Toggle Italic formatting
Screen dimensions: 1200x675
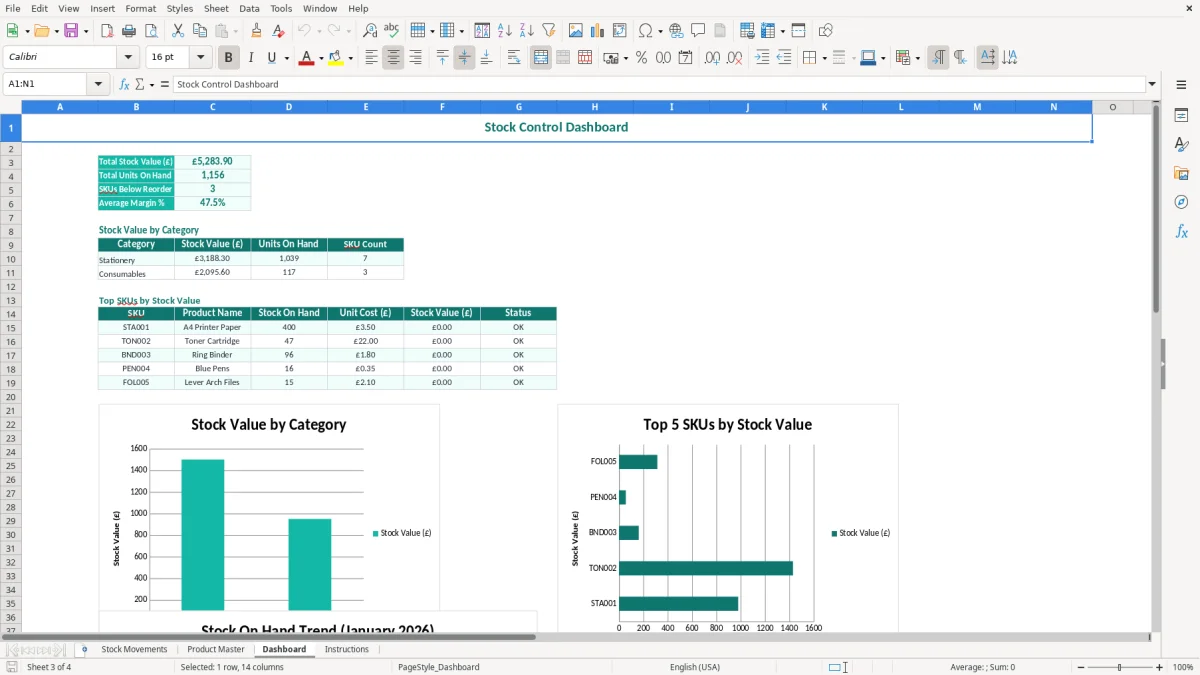pos(251,58)
